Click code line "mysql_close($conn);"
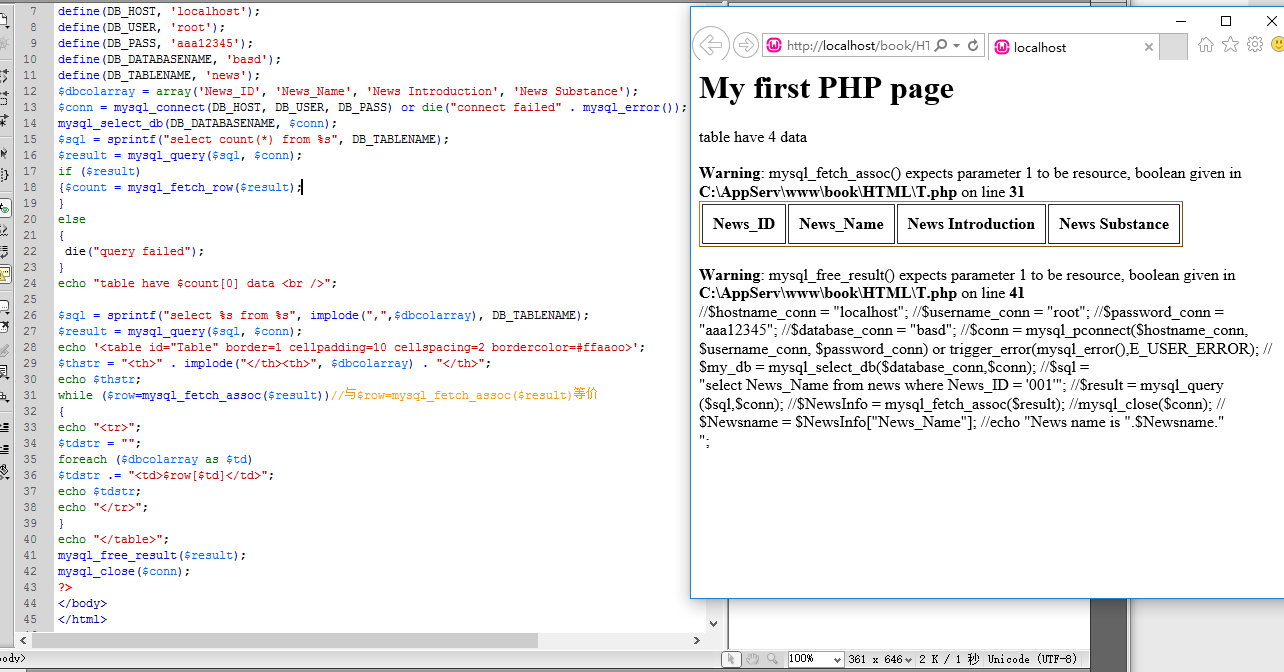1284x672 pixels. [124, 571]
